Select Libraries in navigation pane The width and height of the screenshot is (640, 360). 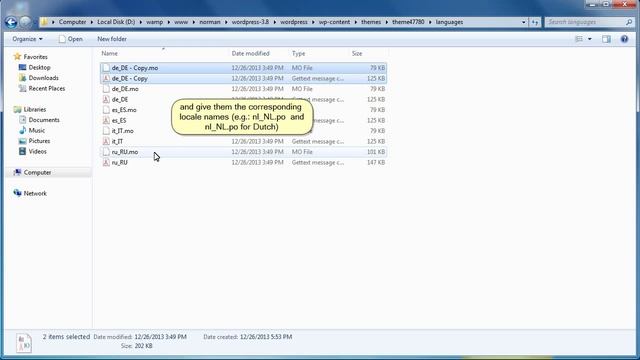[35, 109]
